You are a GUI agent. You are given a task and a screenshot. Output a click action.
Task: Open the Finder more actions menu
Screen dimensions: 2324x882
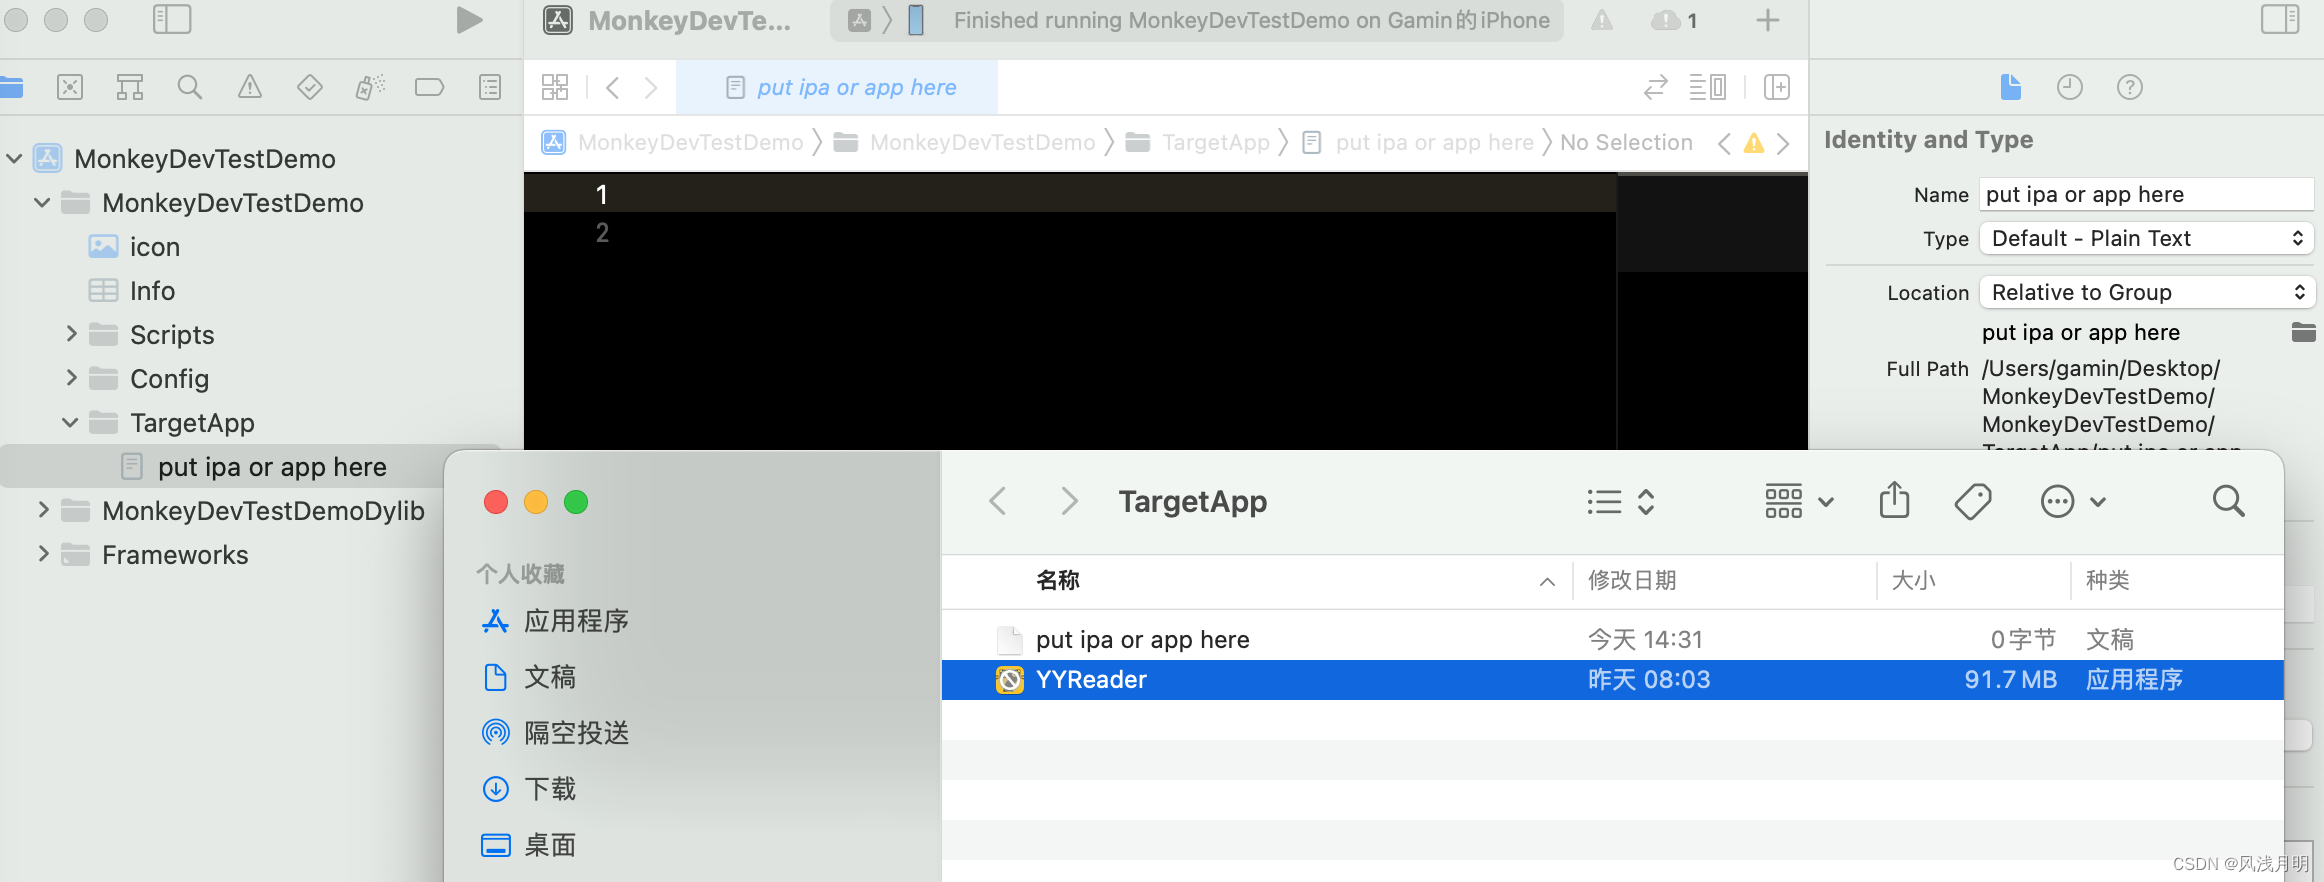point(2073,501)
